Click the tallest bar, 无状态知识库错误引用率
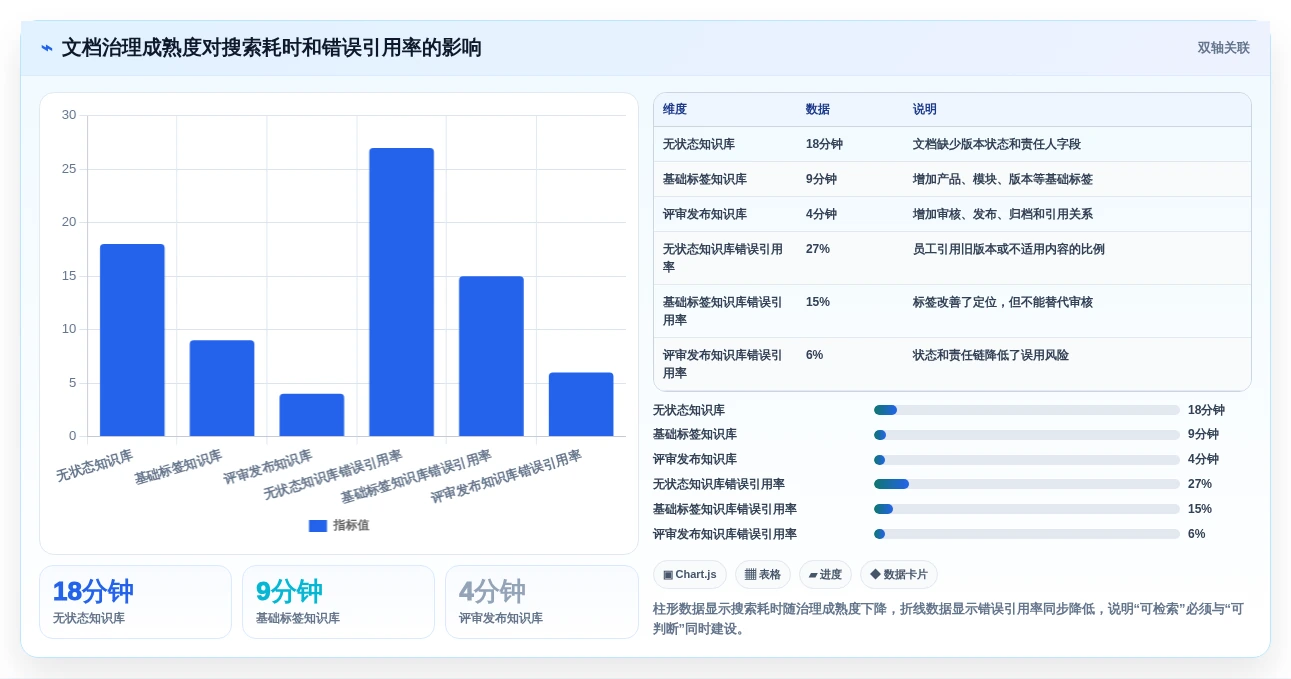1291x679 pixels. click(x=401, y=292)
